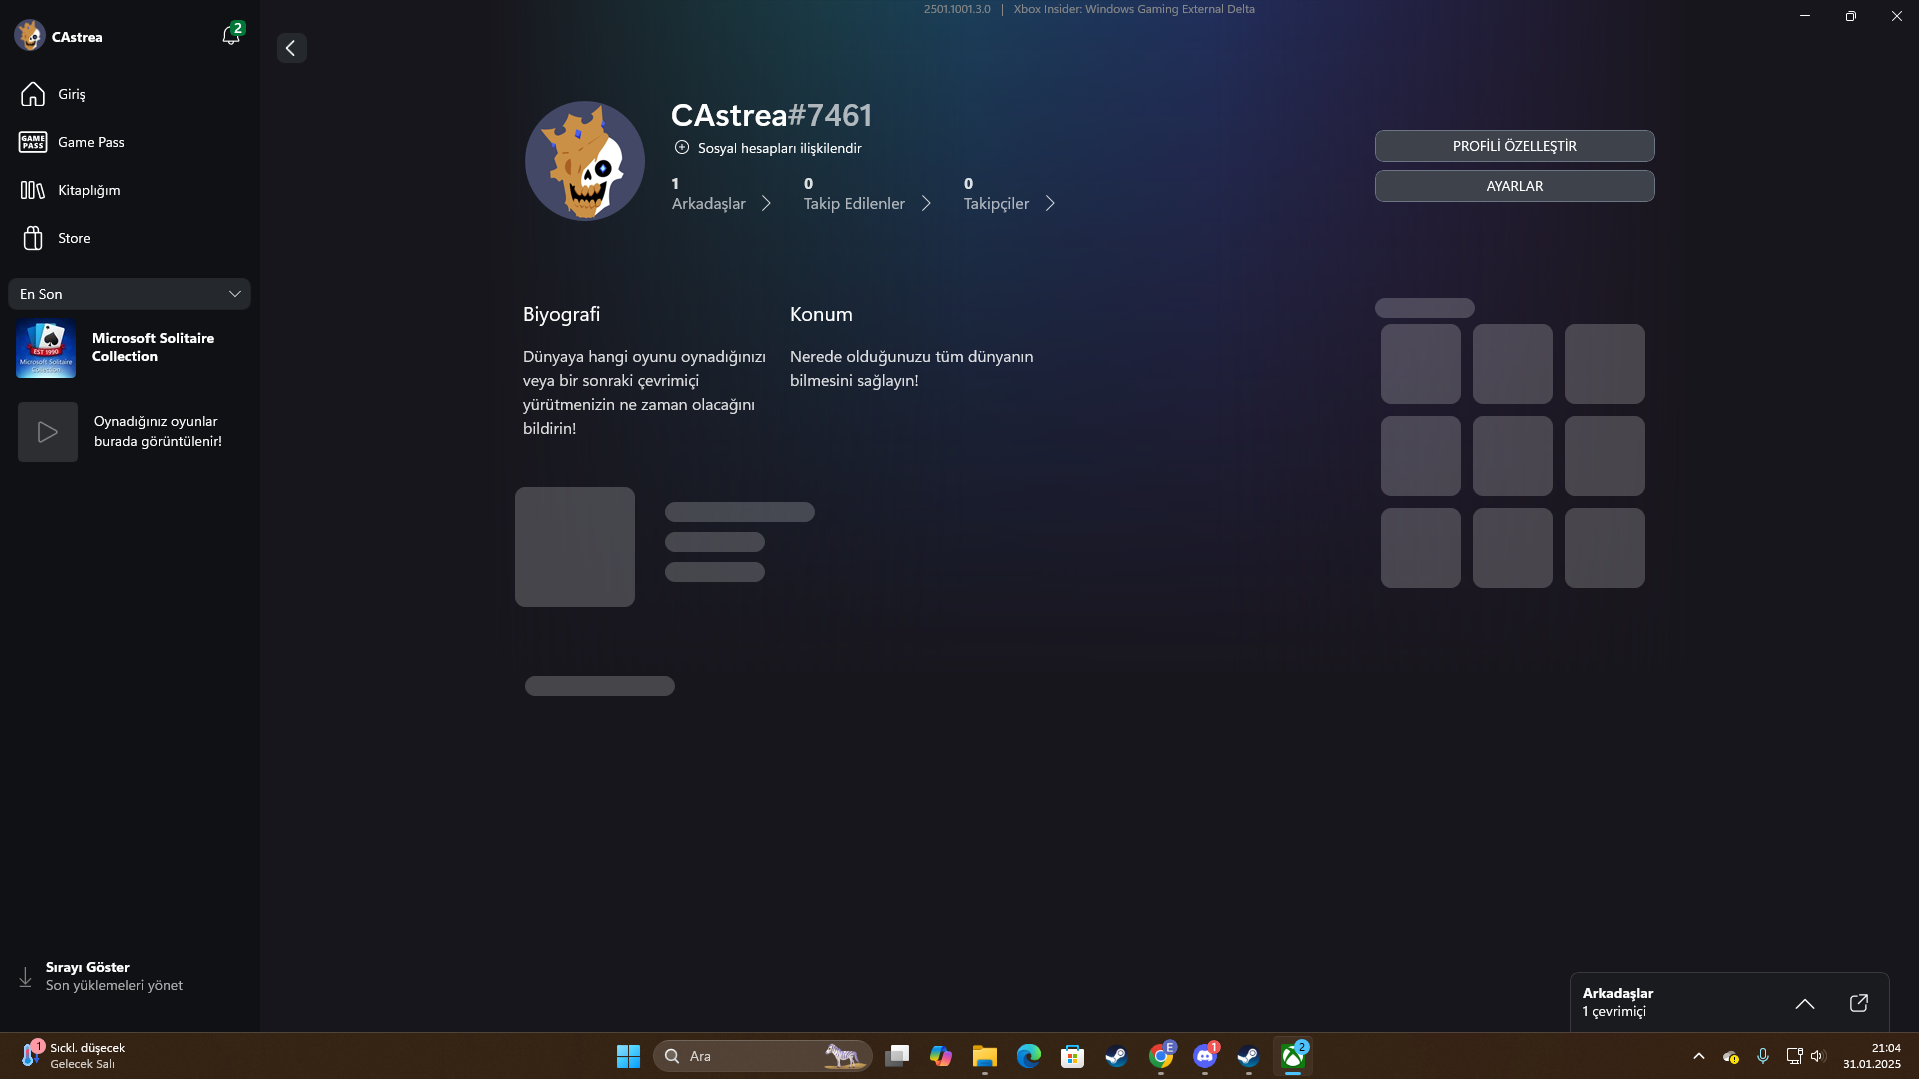Click the Xbox app taskbar icon
The height and width of the screenshot is (1079, 1919).
pos(1293,1056)
